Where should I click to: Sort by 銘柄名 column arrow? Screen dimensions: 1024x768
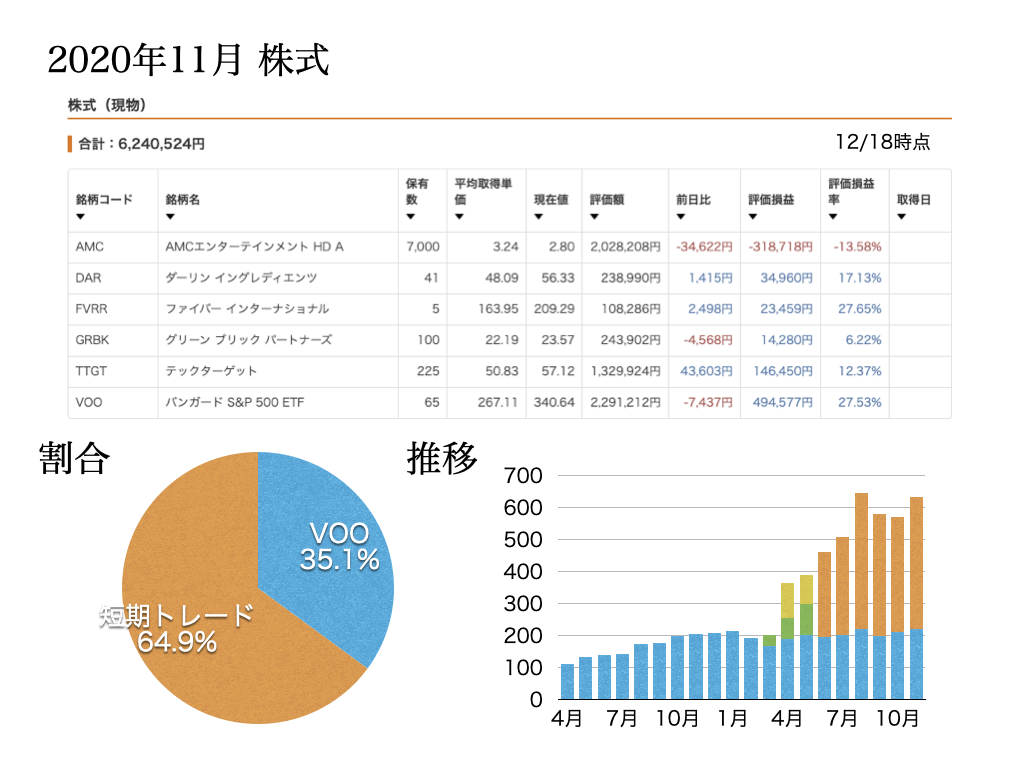tap(170, 217)
